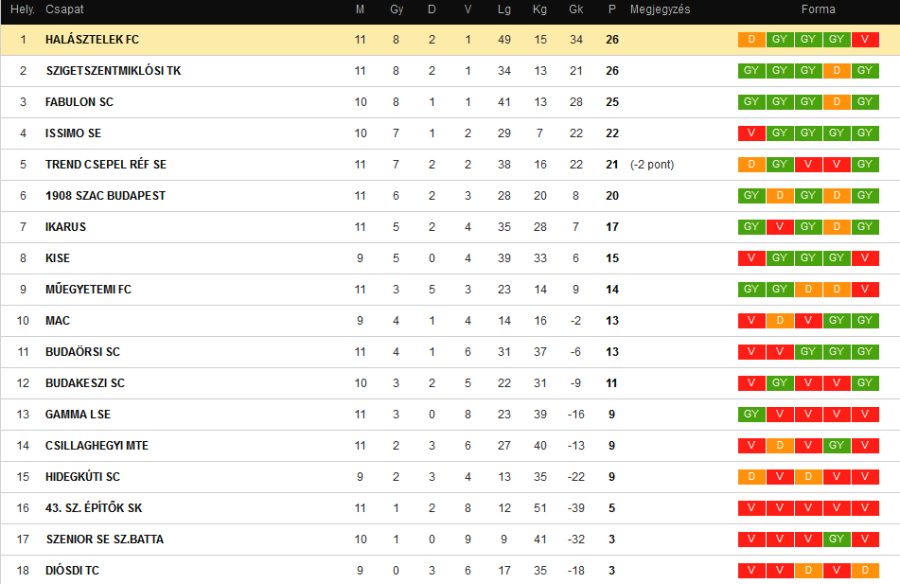Viewport: 900px width, 584px height.
Task: Open the Fabulon SC team link
Action: coord(79,102)
